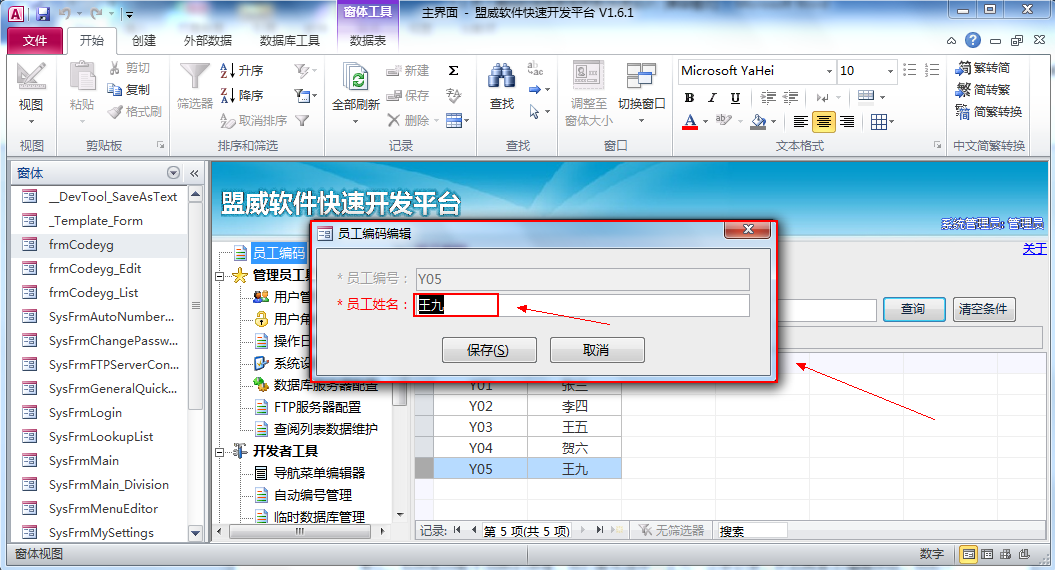The image size is (1055, 570).
Task: Open the 查找 binoculars find tool
Action: point(501,87)
